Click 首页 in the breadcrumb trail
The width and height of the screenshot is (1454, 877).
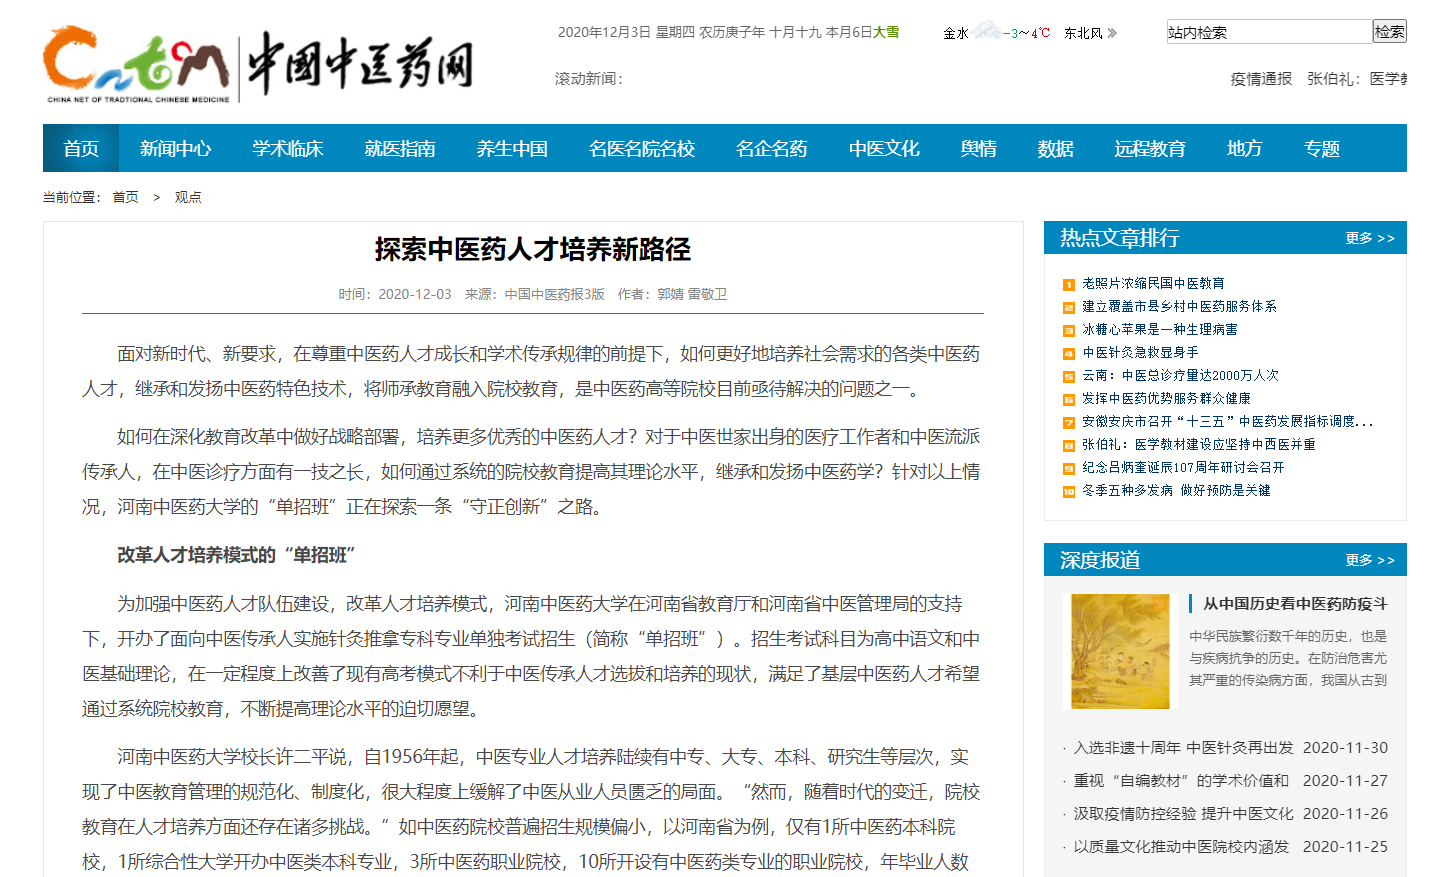125,197
